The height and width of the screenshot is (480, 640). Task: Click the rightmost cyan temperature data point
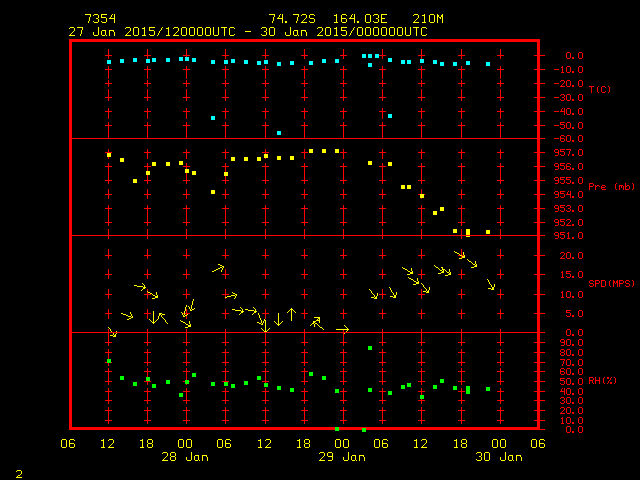coord(488,64)
